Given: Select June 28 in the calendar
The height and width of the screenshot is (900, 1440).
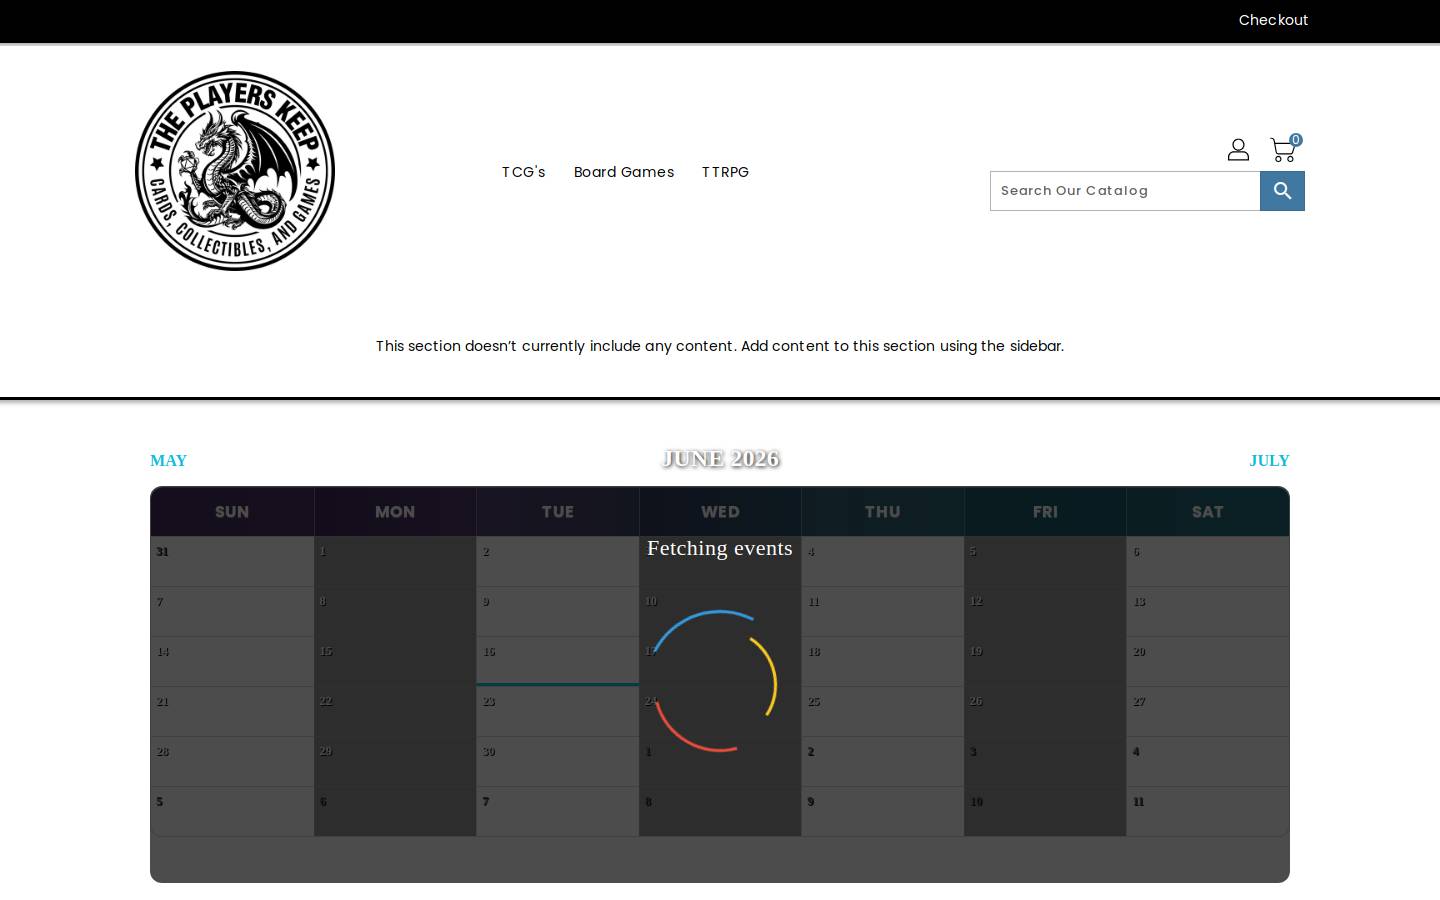Looking at the screenshot, I should [232, 761].
